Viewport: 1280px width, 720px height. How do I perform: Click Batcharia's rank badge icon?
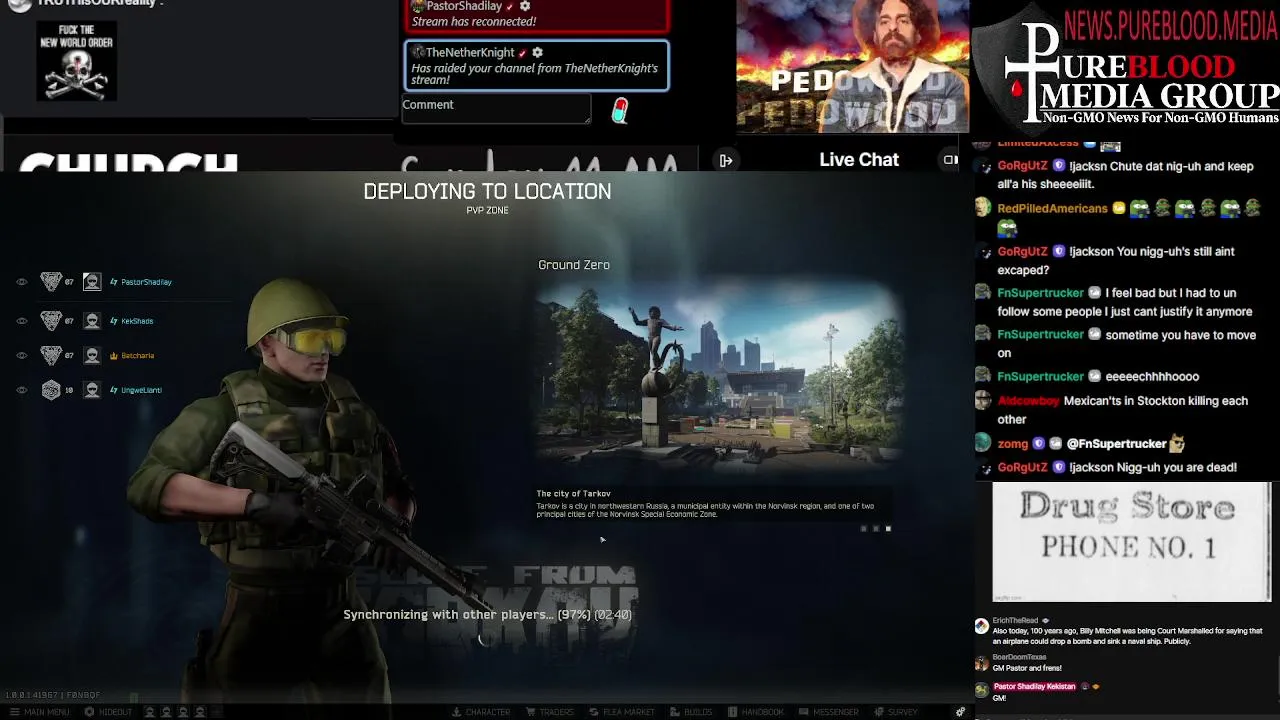51,355
